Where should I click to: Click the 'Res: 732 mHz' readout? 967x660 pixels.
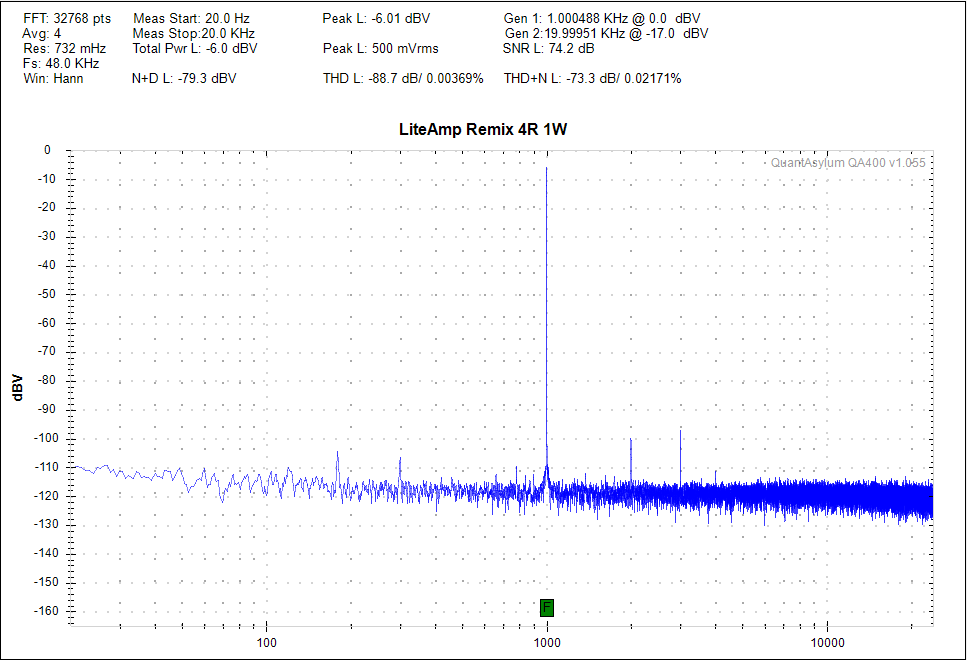tap(65, 48)
